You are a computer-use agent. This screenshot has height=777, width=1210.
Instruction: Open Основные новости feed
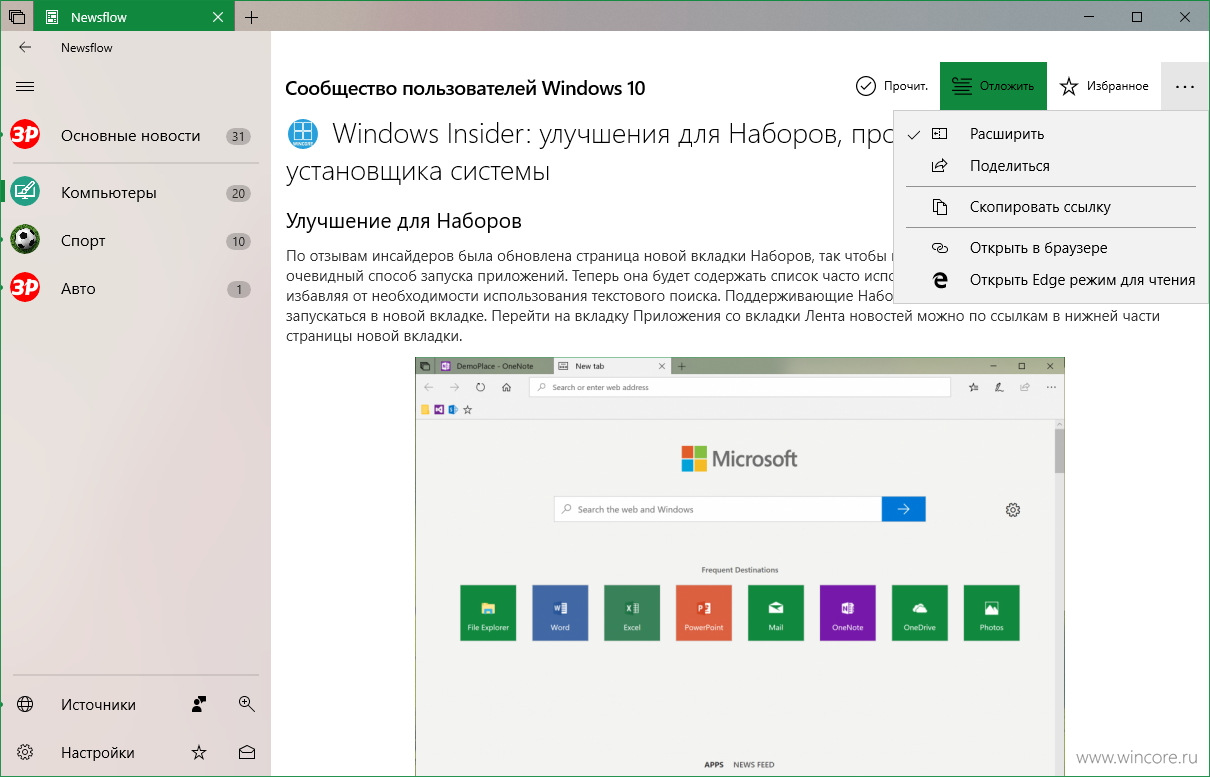[135, 135]
